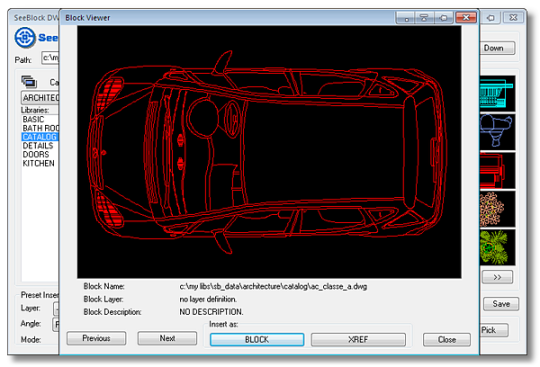Click the Angle preset field
Viewport: 540px width, 367px height.
[56, 324]
